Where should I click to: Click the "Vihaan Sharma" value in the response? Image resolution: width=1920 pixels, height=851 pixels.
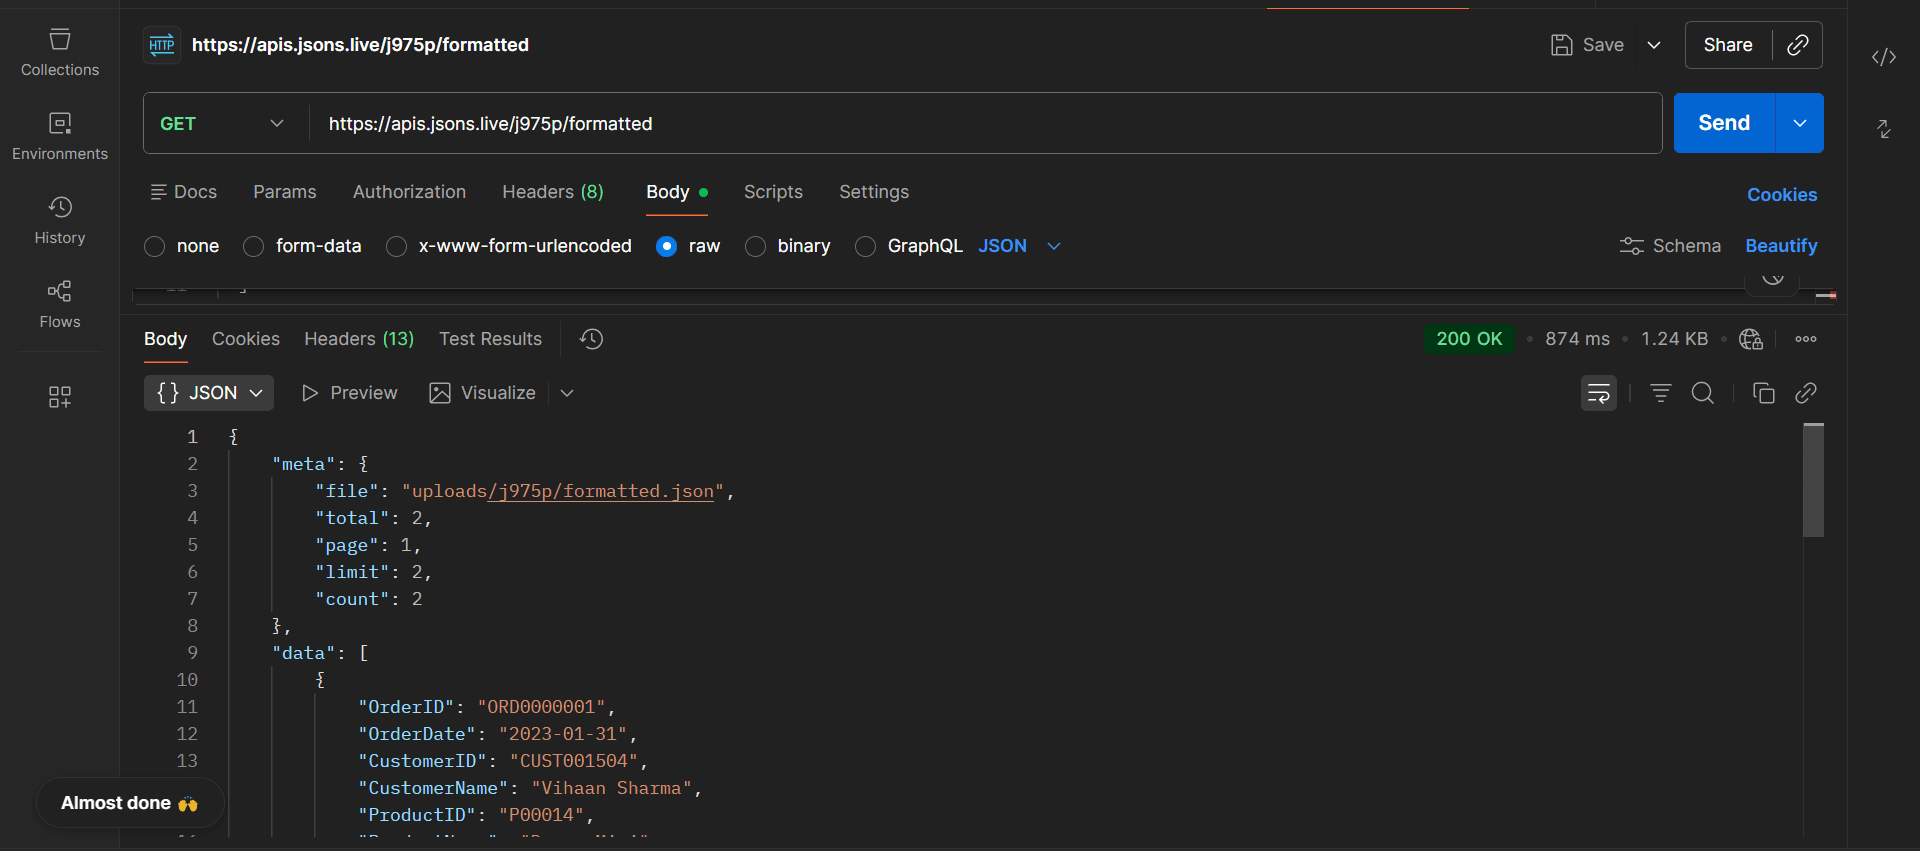(611, 788)
